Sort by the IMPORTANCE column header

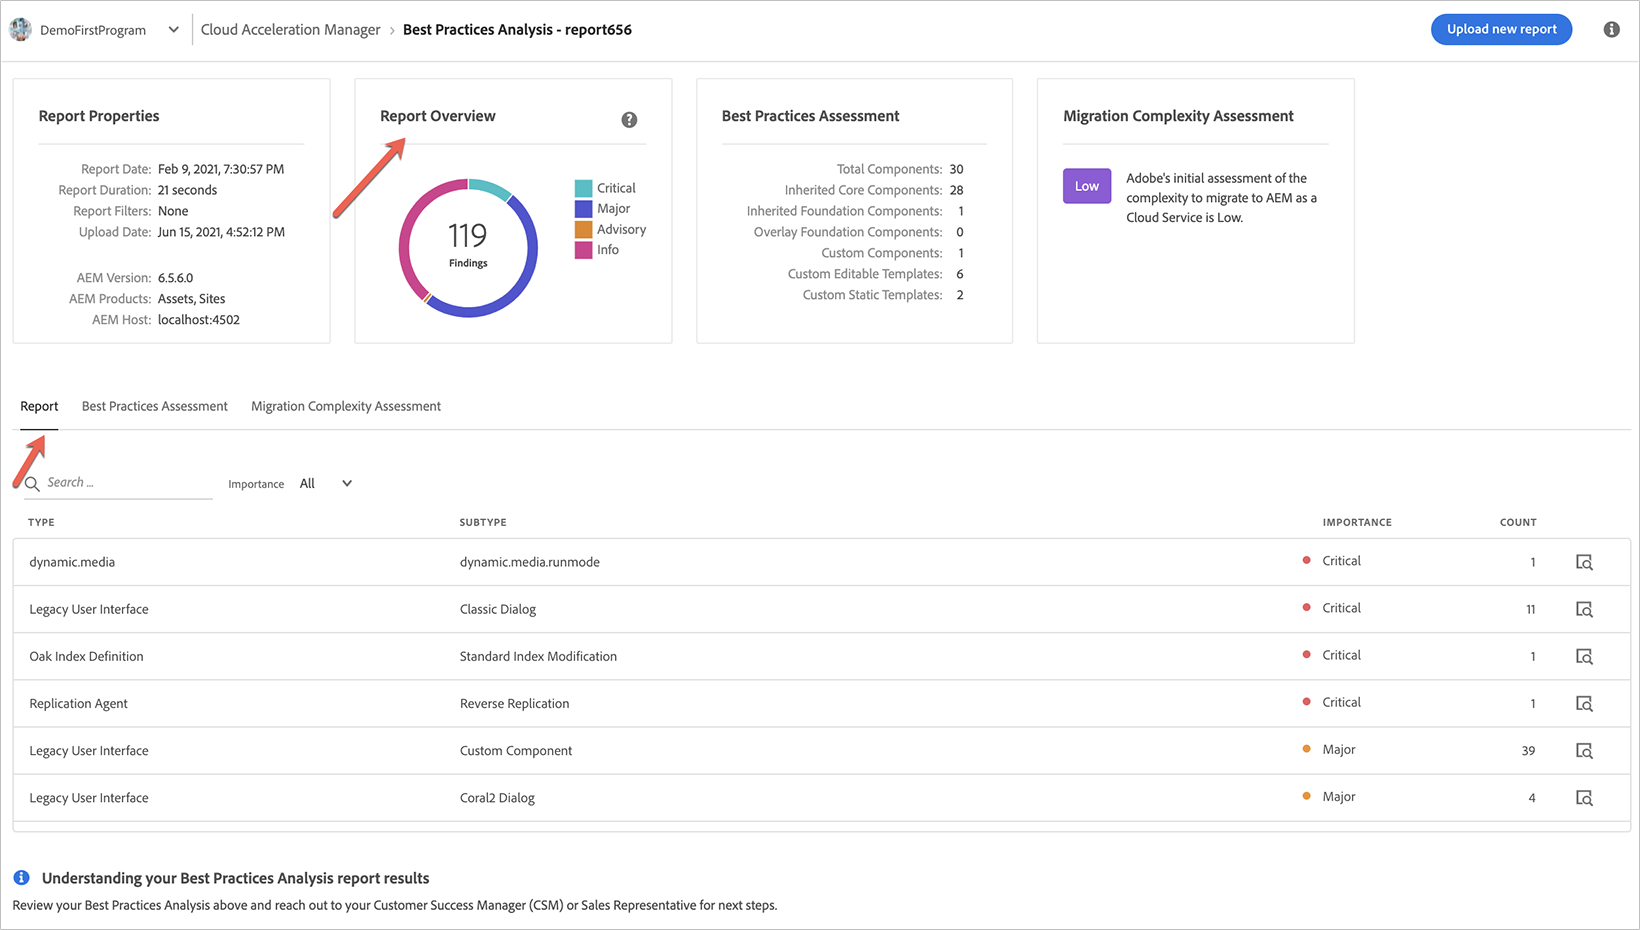1357,522
